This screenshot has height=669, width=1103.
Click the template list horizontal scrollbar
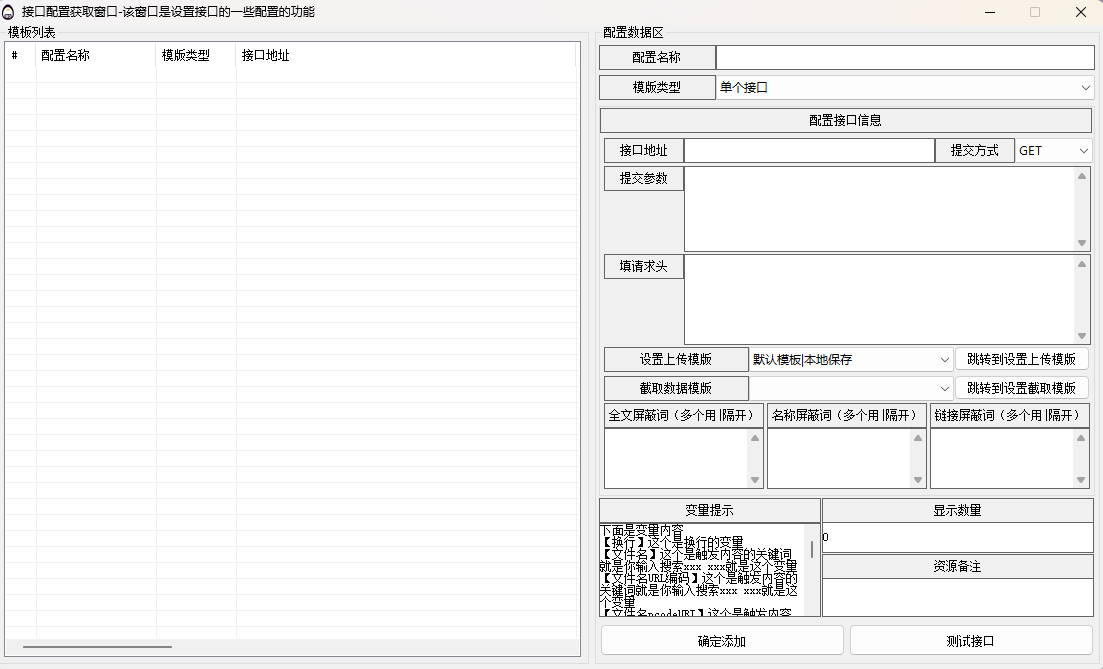[97, 647]
